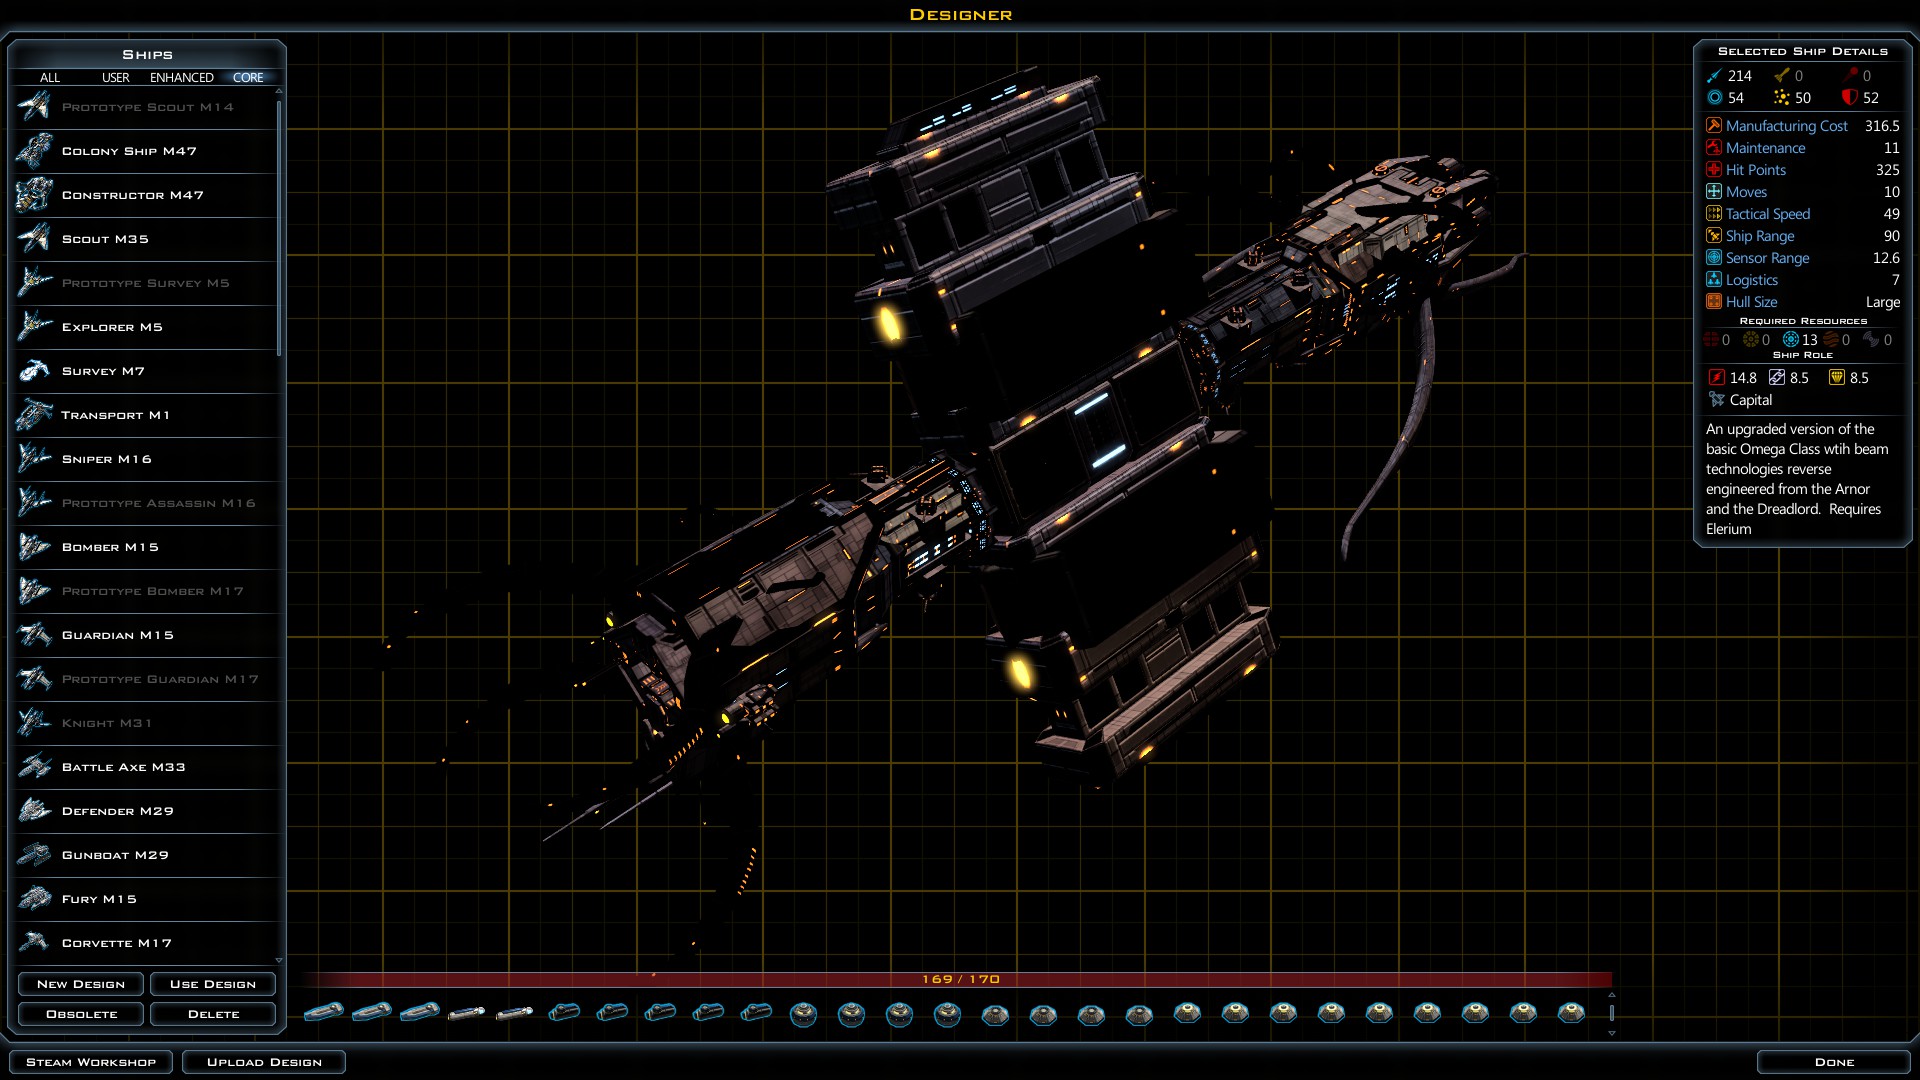The image size is (1920, 1080).
Task: Click the Logistics icon
Action: click(1714, 280)
